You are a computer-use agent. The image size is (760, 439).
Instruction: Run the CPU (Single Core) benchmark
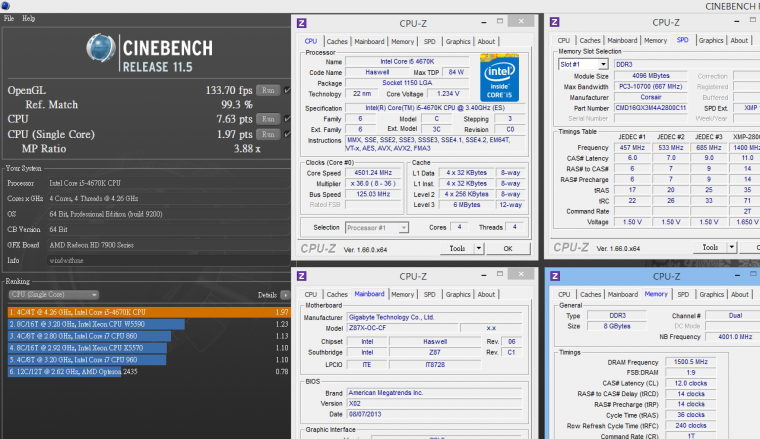[x=268, y=134]
